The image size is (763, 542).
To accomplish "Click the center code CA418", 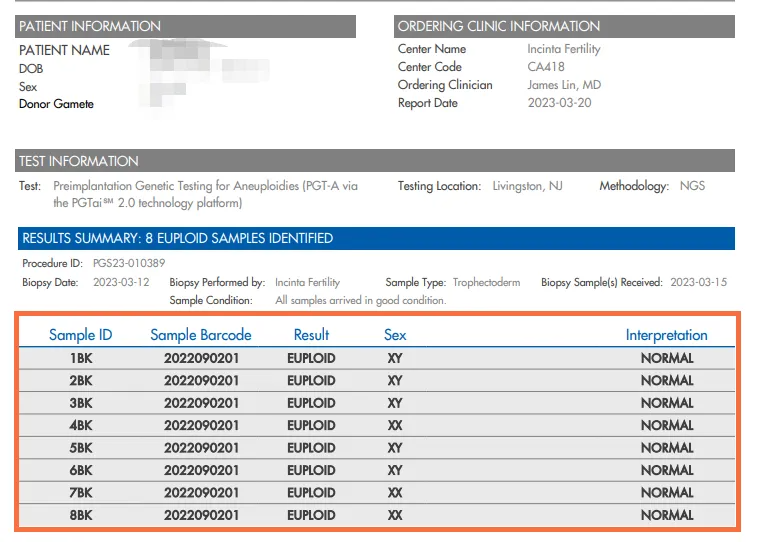I will (547, 67).
